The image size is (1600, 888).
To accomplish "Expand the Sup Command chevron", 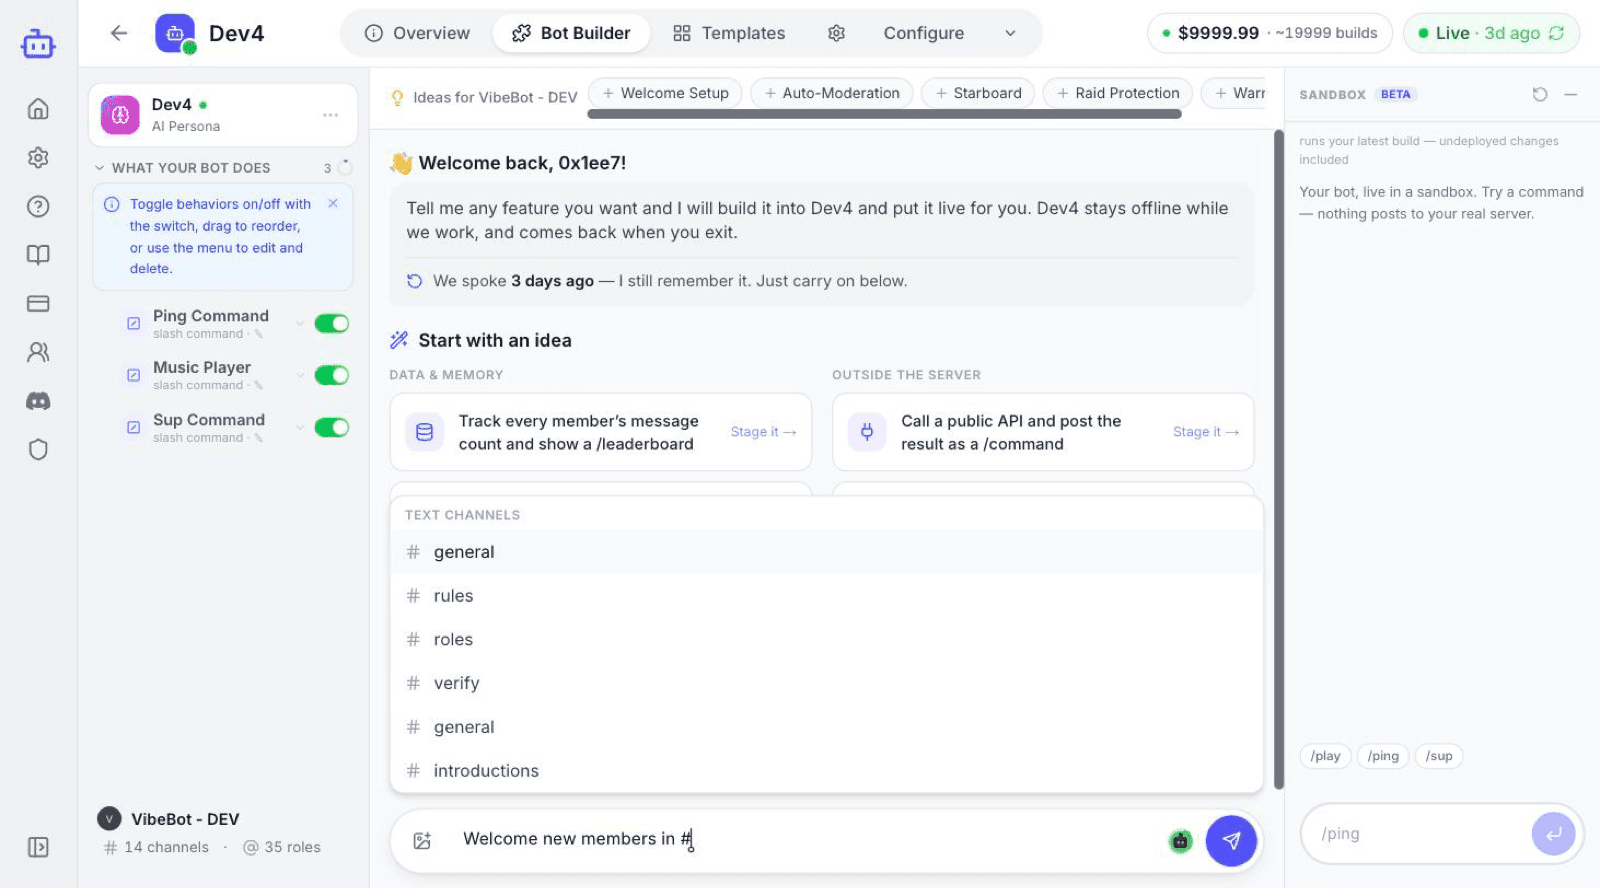I will [299, 427].
